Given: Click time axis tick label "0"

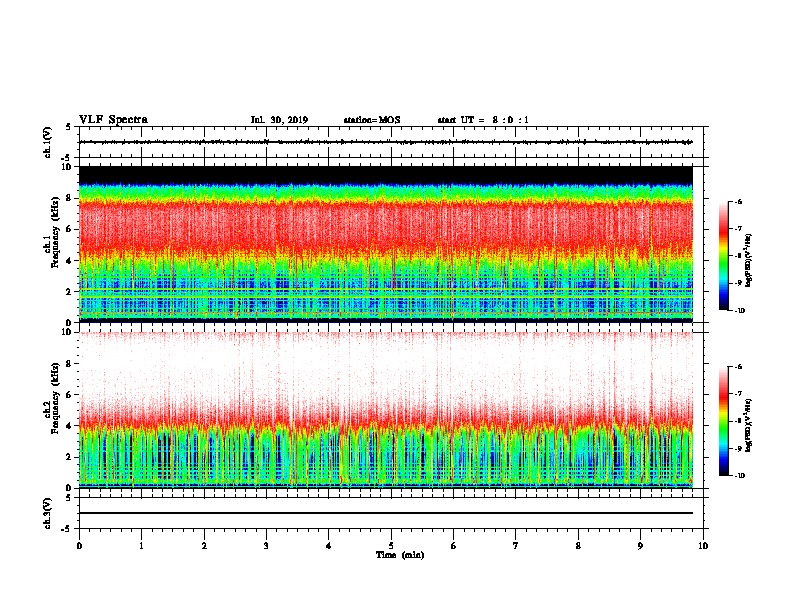Looking at the screenshot, I should point(79,546).
